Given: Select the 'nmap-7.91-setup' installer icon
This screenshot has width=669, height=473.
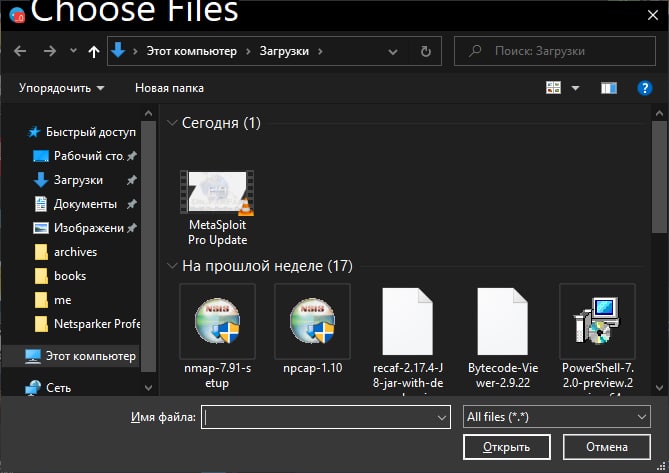Looking at the screenshot, I should click(218, 321).
